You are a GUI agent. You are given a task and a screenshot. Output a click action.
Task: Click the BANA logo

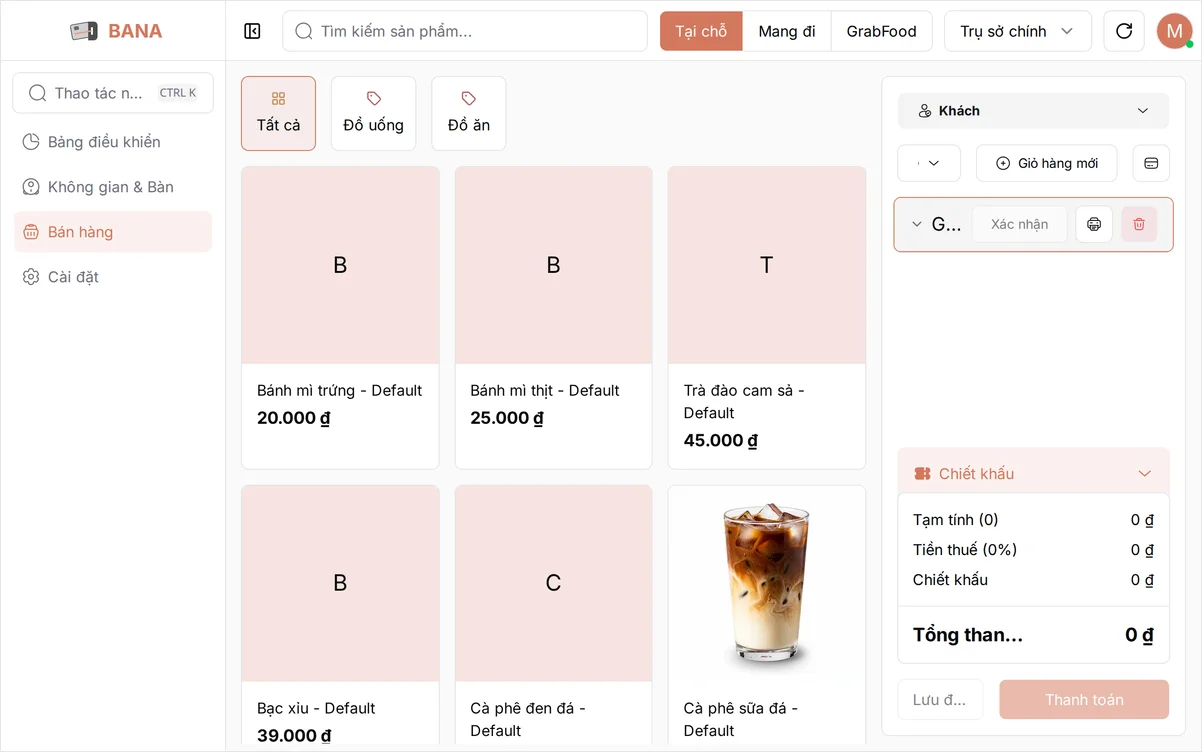[116, 31]
